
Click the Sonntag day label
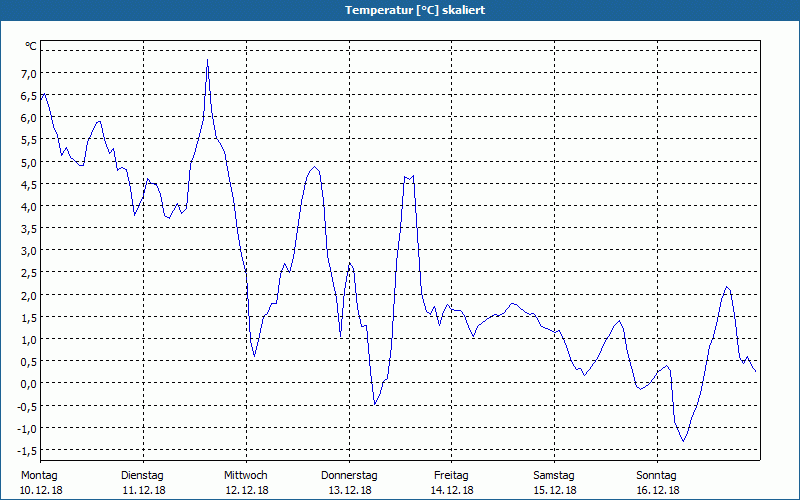pos(657,475)
